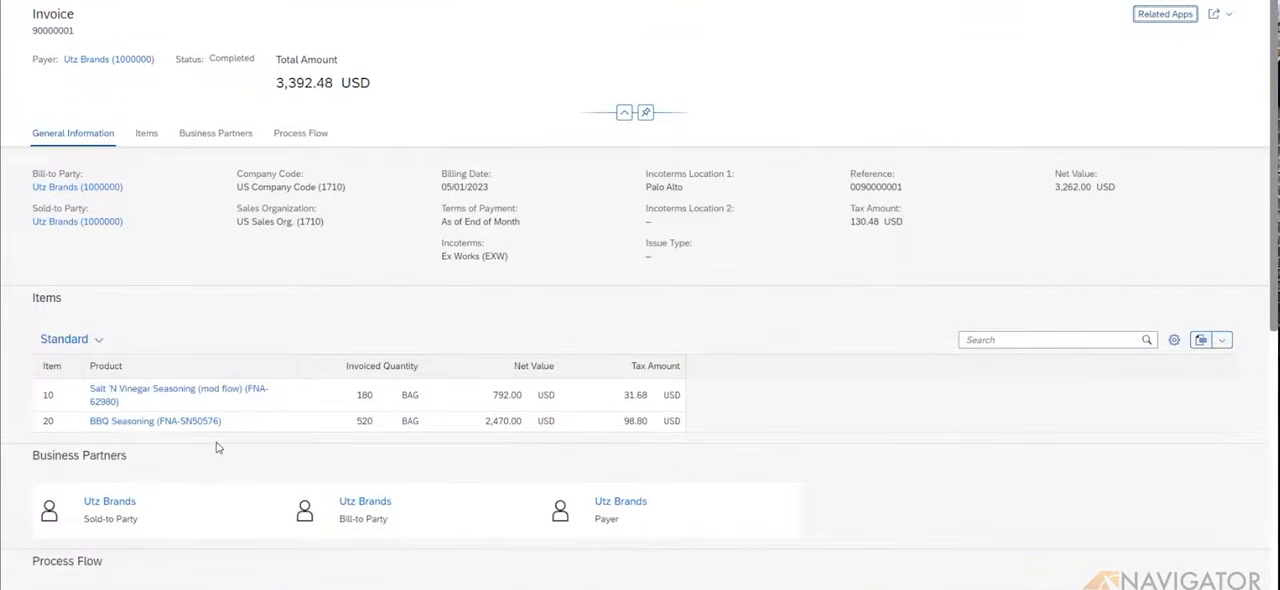Click Incoterms Location 1 value Palo Alto

tap(664, 187)
